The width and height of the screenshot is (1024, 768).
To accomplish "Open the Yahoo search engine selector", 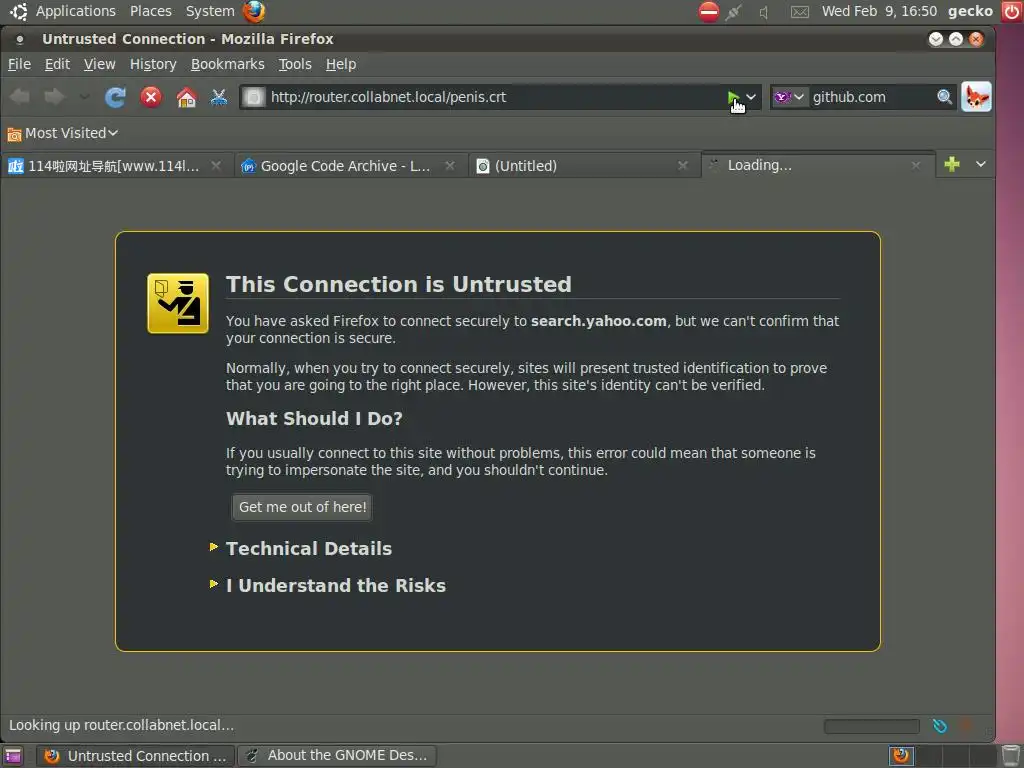I will click(789, 97).
